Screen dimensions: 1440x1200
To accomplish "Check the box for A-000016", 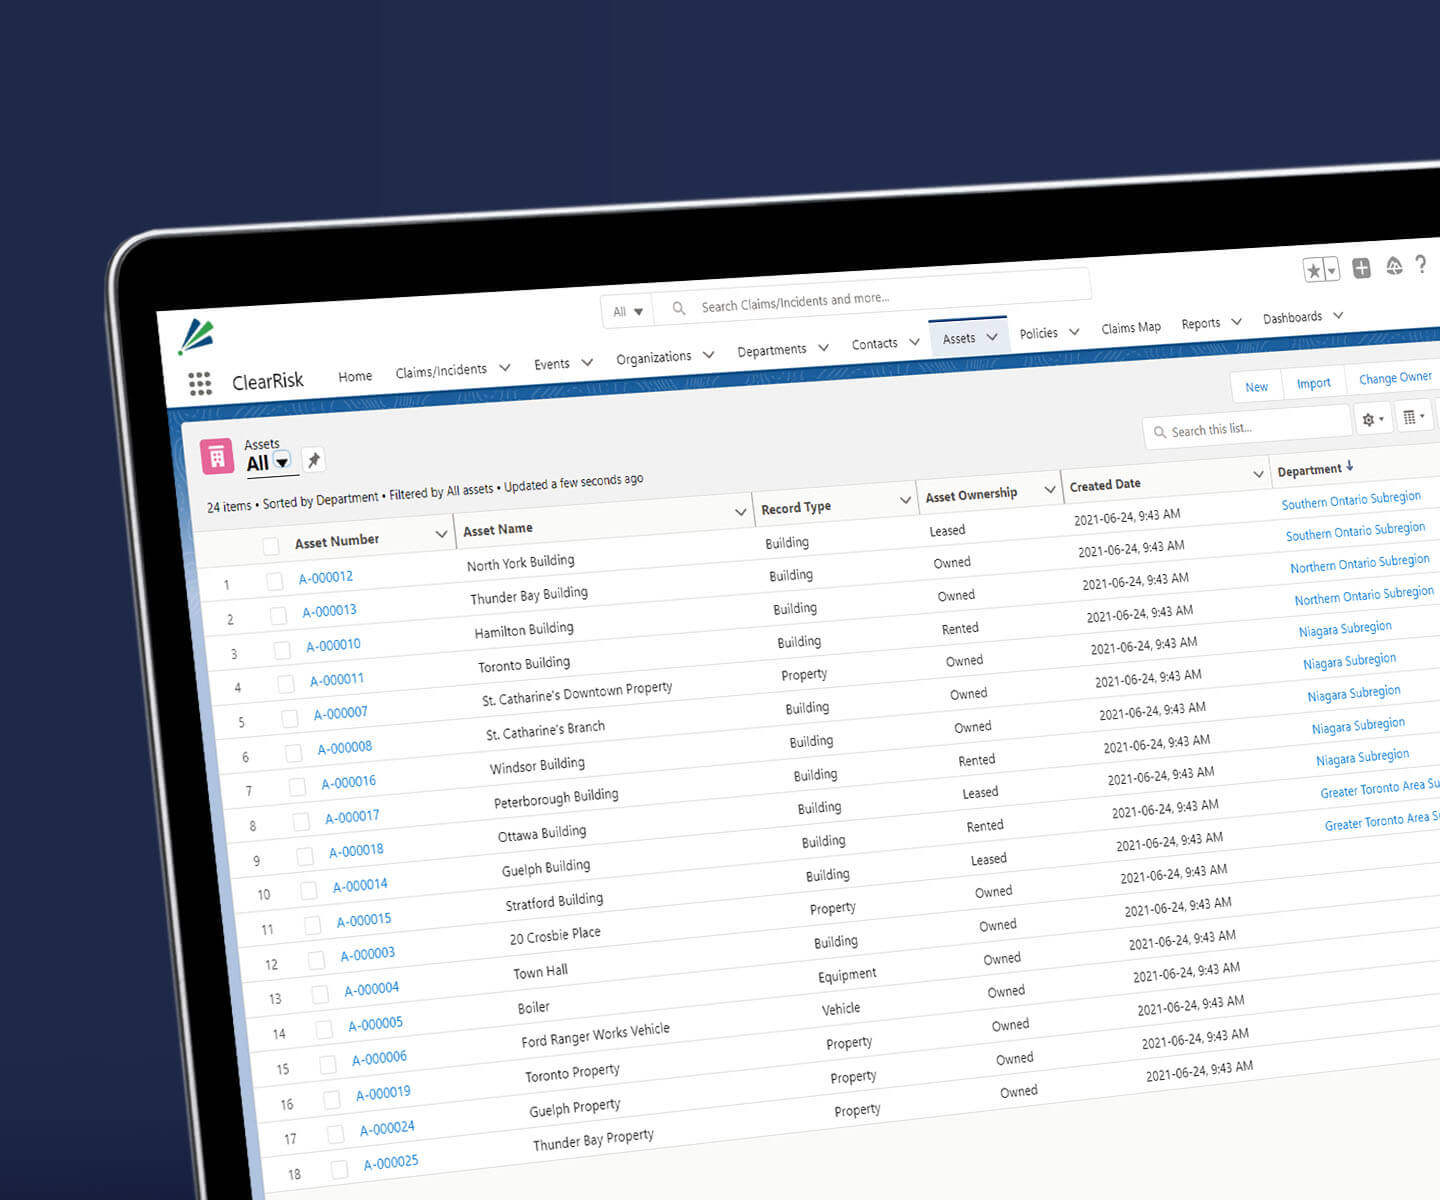I will [x=297, y=787].
